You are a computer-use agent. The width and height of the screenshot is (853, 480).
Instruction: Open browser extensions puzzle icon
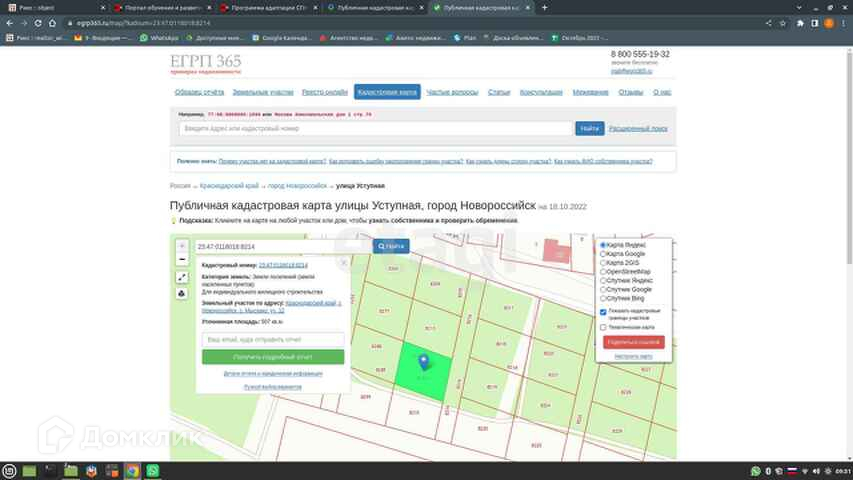800,23
